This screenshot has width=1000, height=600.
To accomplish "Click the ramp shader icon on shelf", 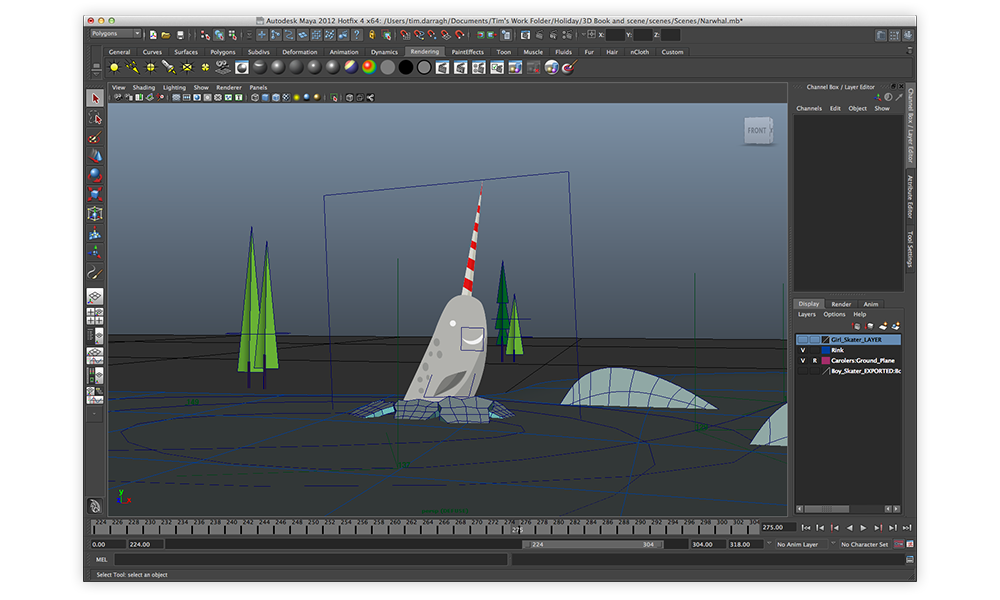I will tap(369, 67).
